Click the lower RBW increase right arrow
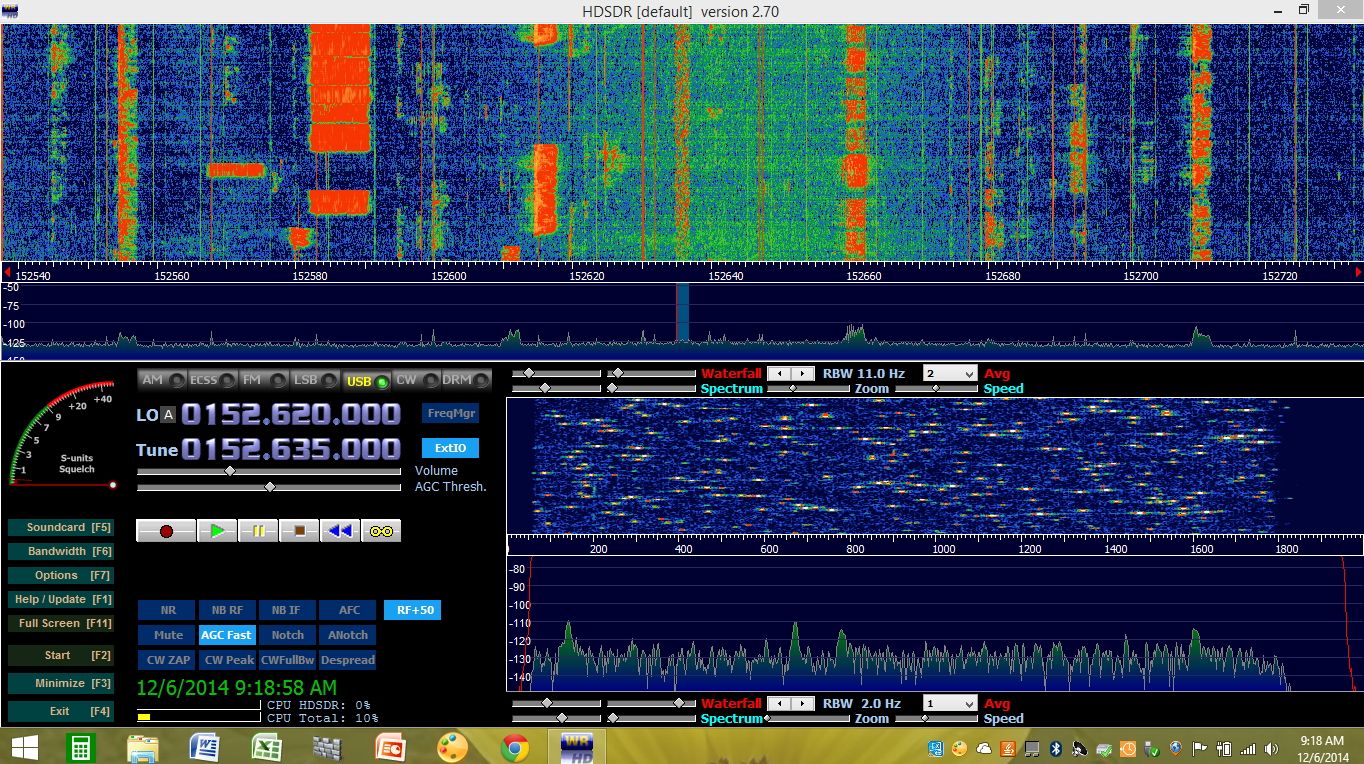1364x764 pixels. pos(803,703)
